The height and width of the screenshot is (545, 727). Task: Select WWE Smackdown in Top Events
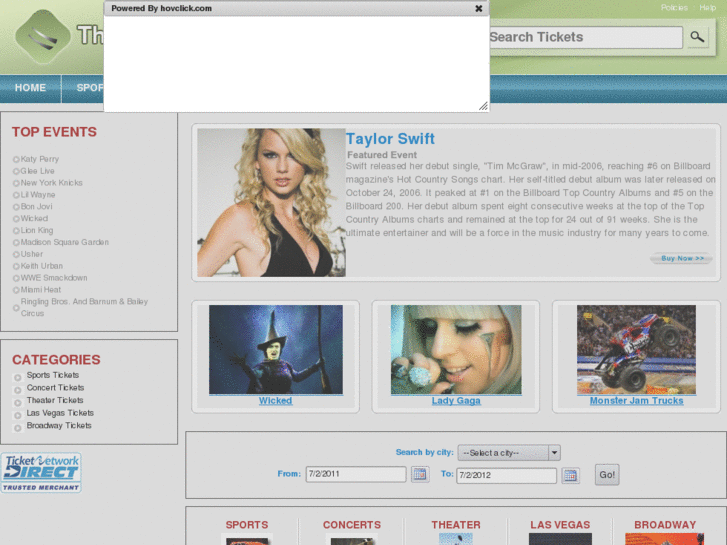coord(54,278)
